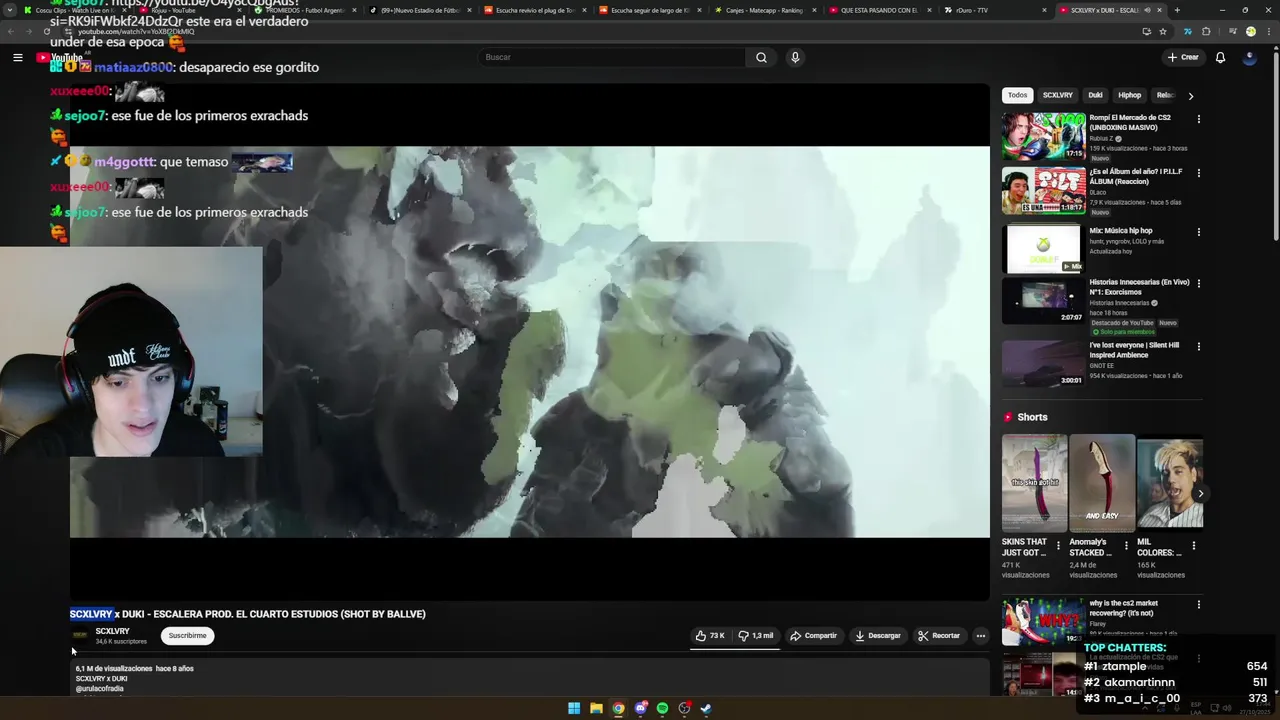This screenshot has width=1280, height=720.
Task: Click the video player area
Action: pyautogui.click(x=529, y=342)
